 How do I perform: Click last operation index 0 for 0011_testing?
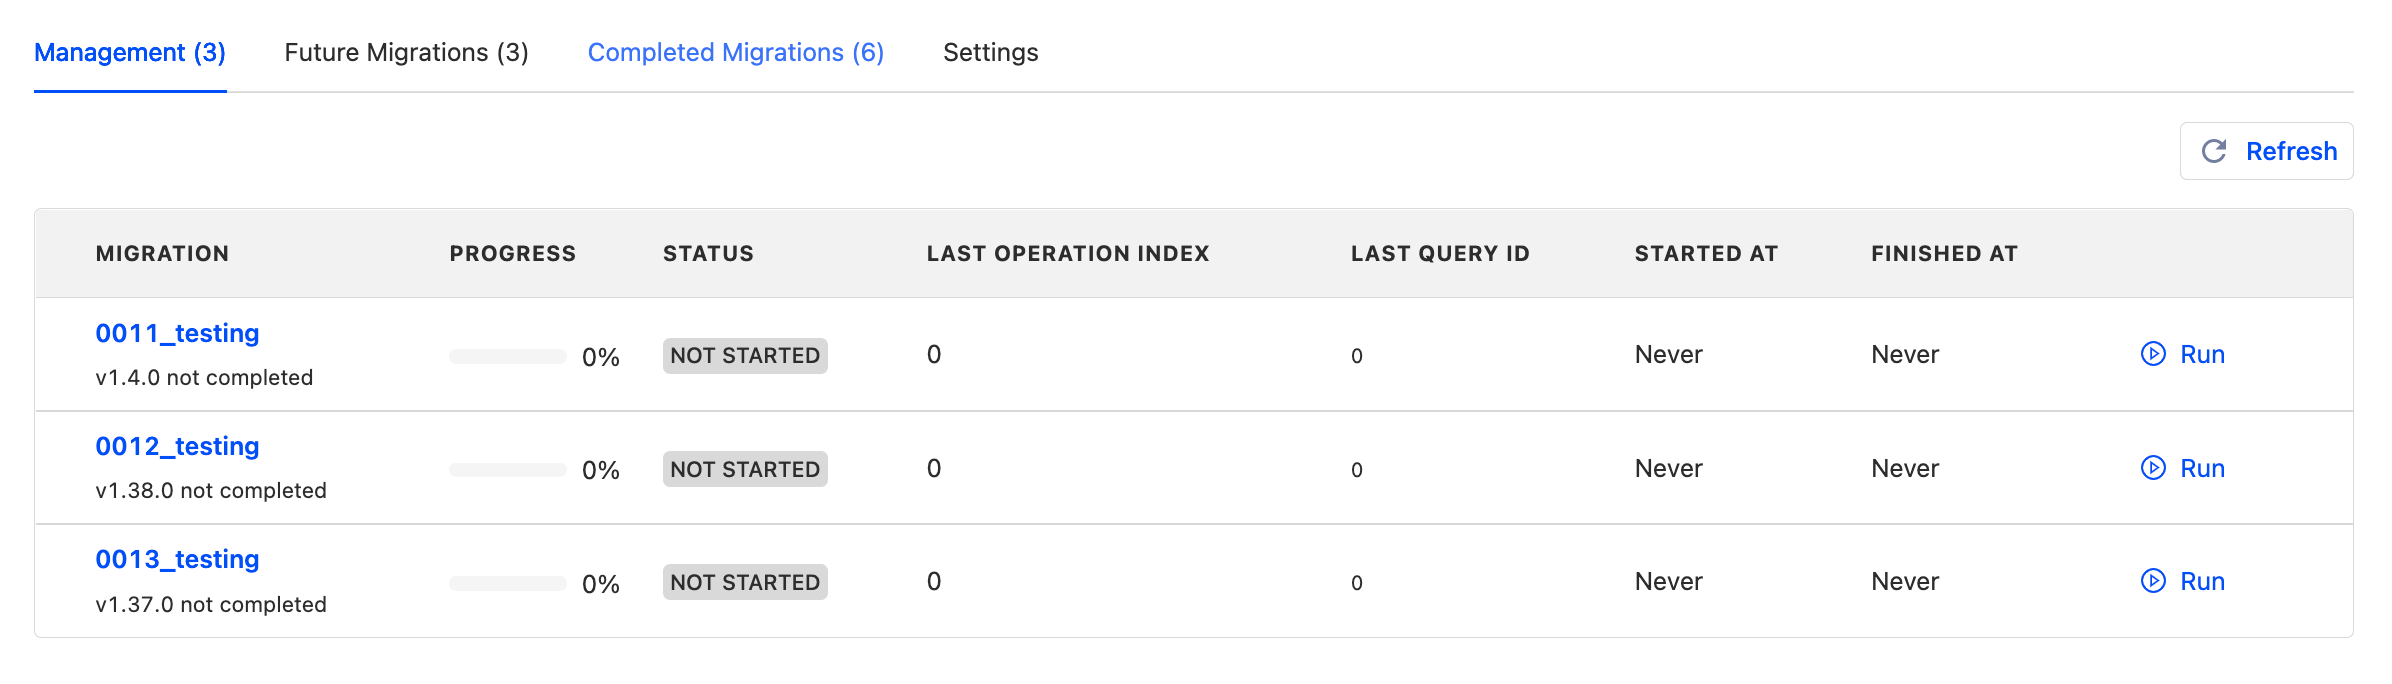point(934,355)
